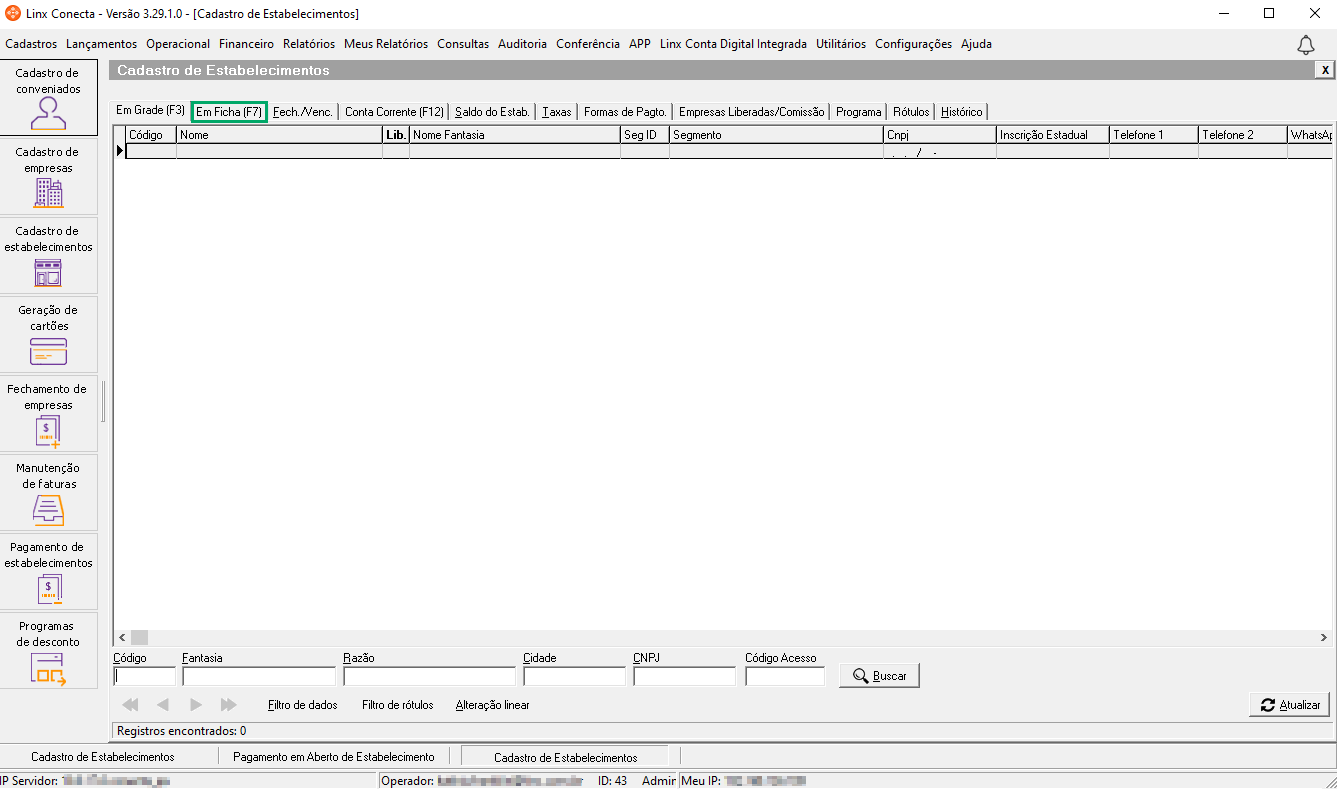Switch to Histórico tab
This screenshot has width=1337, height=789.
coord(962,112)
